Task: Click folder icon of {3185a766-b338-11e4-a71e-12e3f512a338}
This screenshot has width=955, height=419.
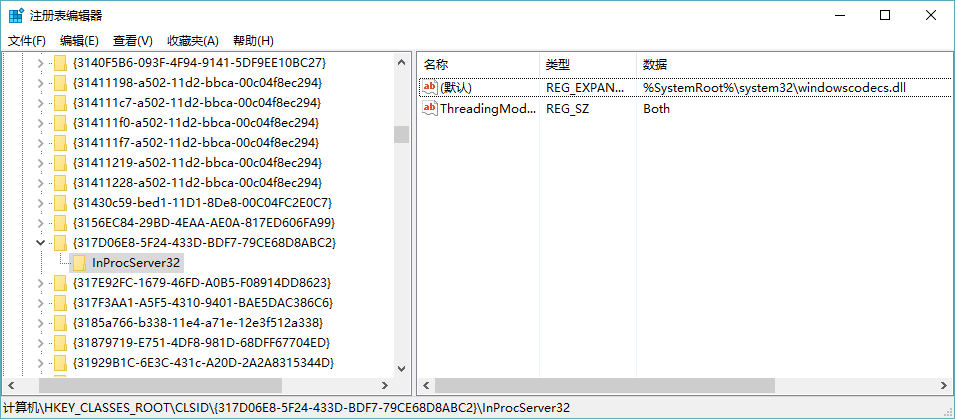Action: tap(60, 323)
